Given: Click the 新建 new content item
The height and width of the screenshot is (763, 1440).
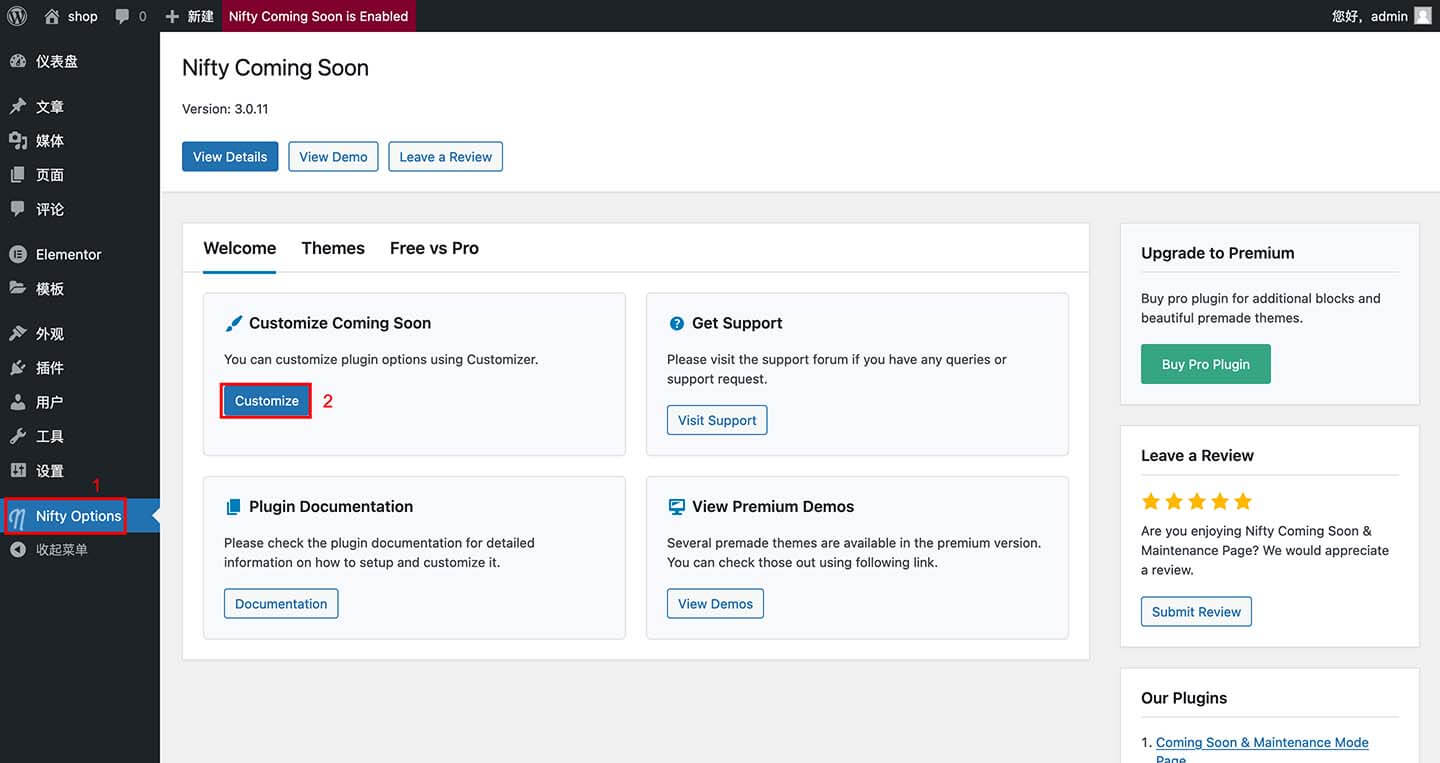Looking at the screenshot, I should 190,16.
